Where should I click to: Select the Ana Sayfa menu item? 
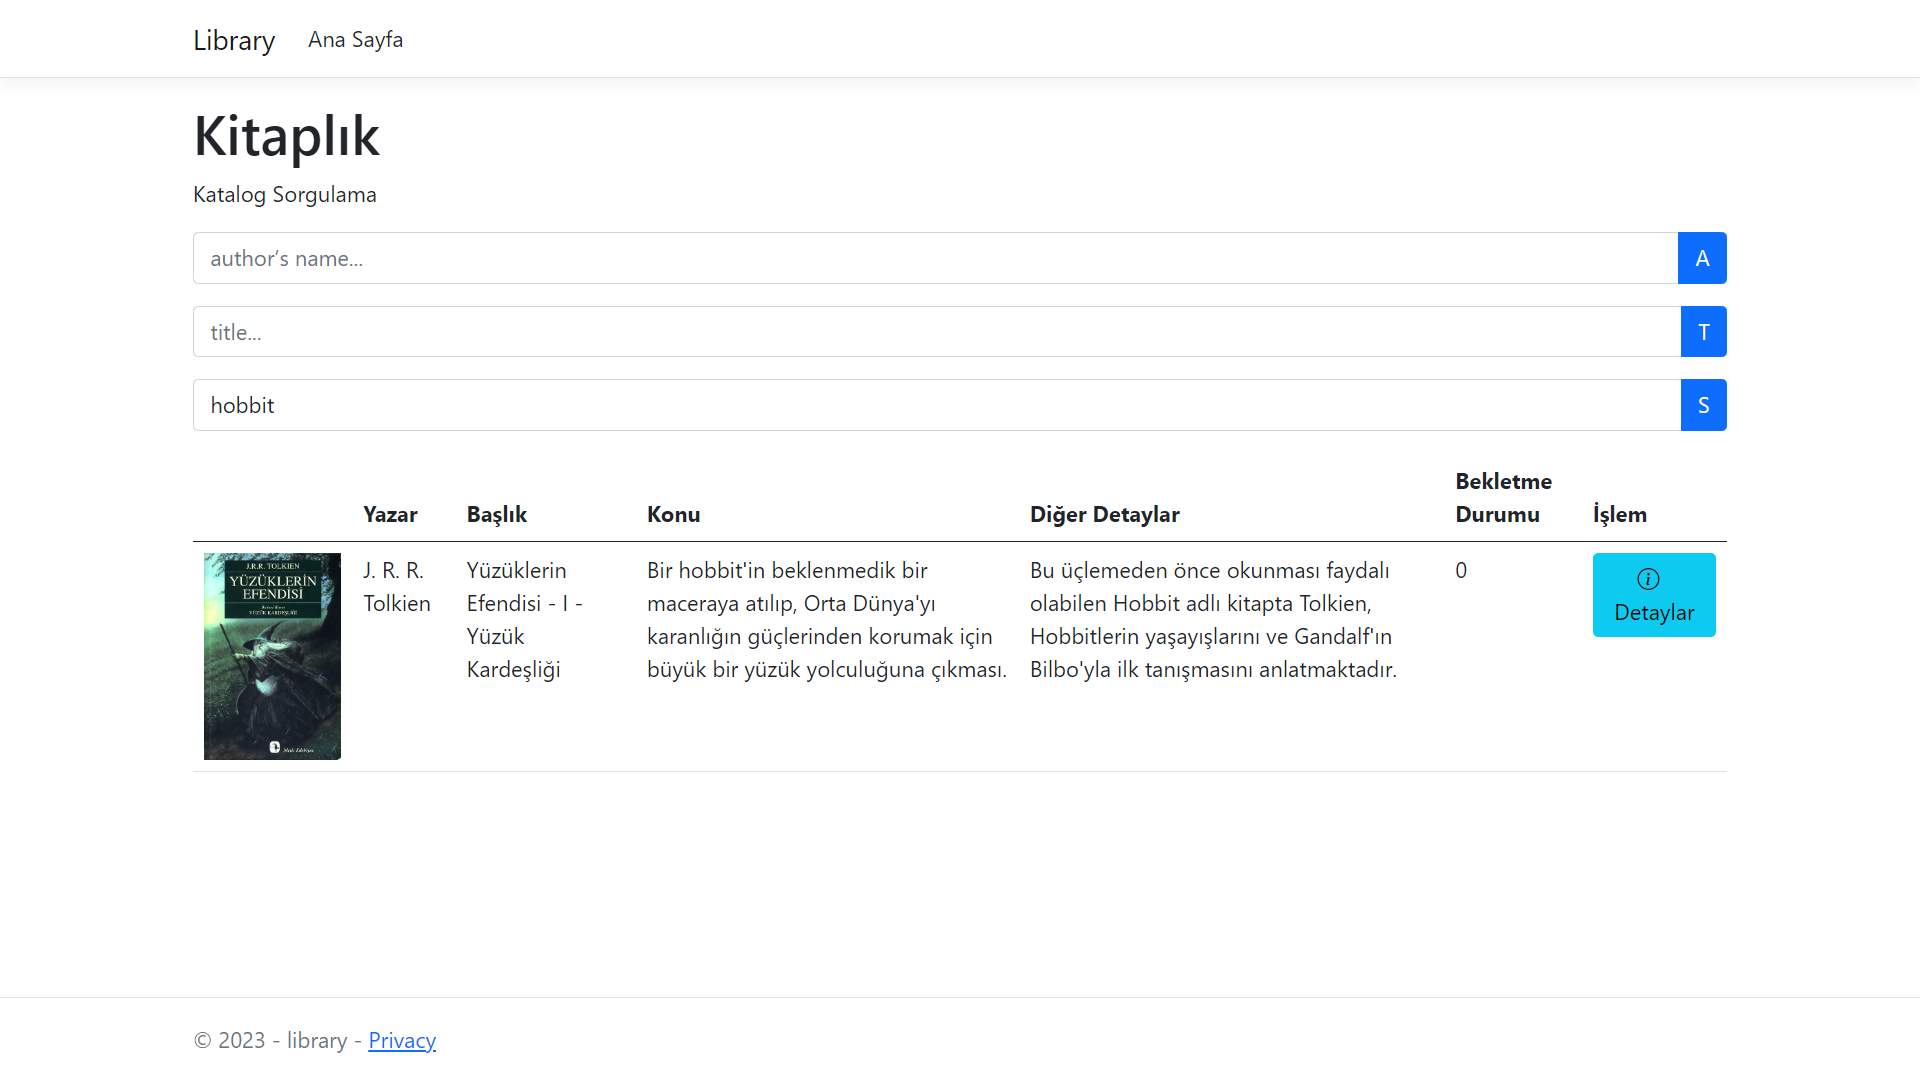point(355,40)
